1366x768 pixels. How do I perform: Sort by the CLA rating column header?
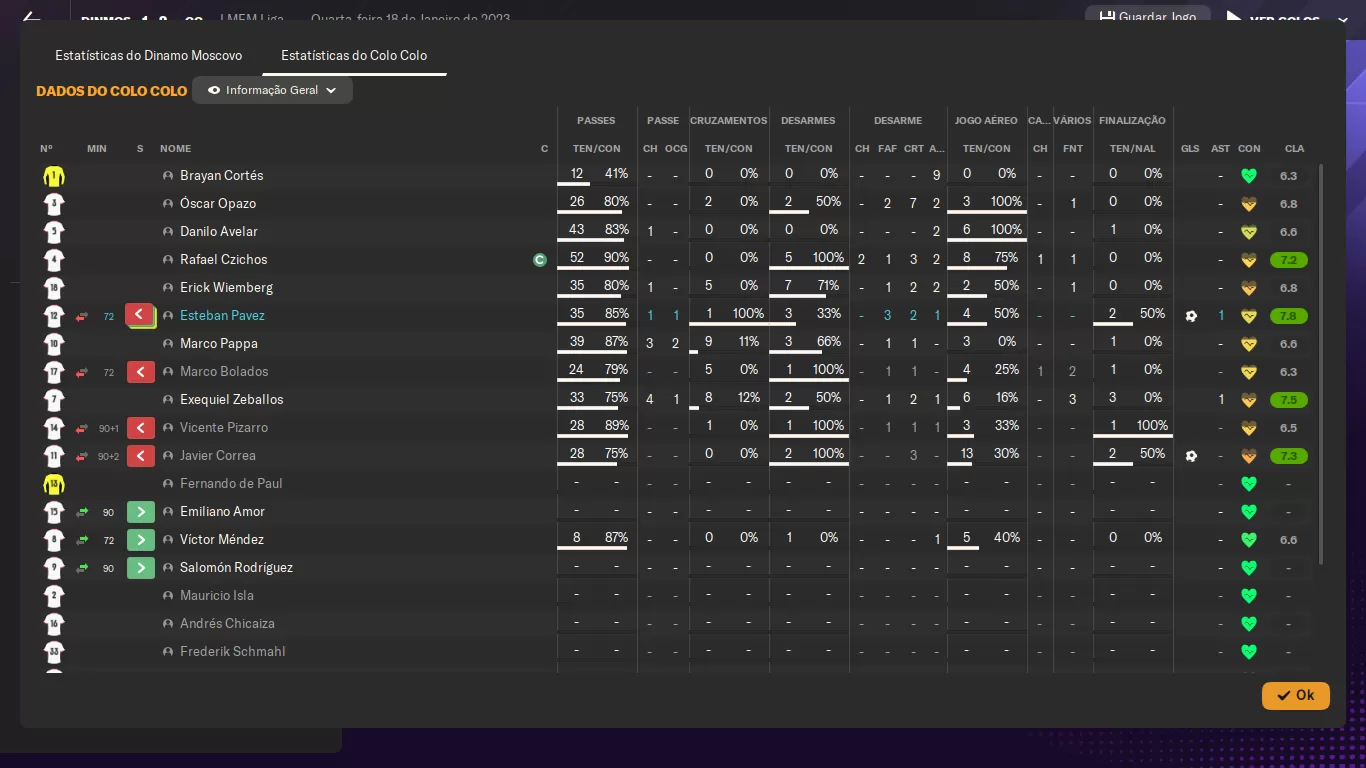[1294, 149]
